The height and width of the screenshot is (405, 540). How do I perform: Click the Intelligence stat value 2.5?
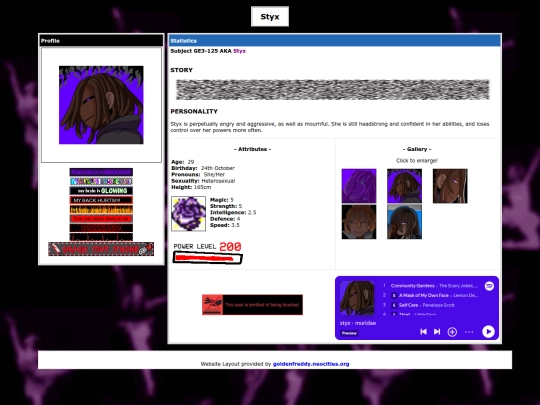tap(252, 212)
